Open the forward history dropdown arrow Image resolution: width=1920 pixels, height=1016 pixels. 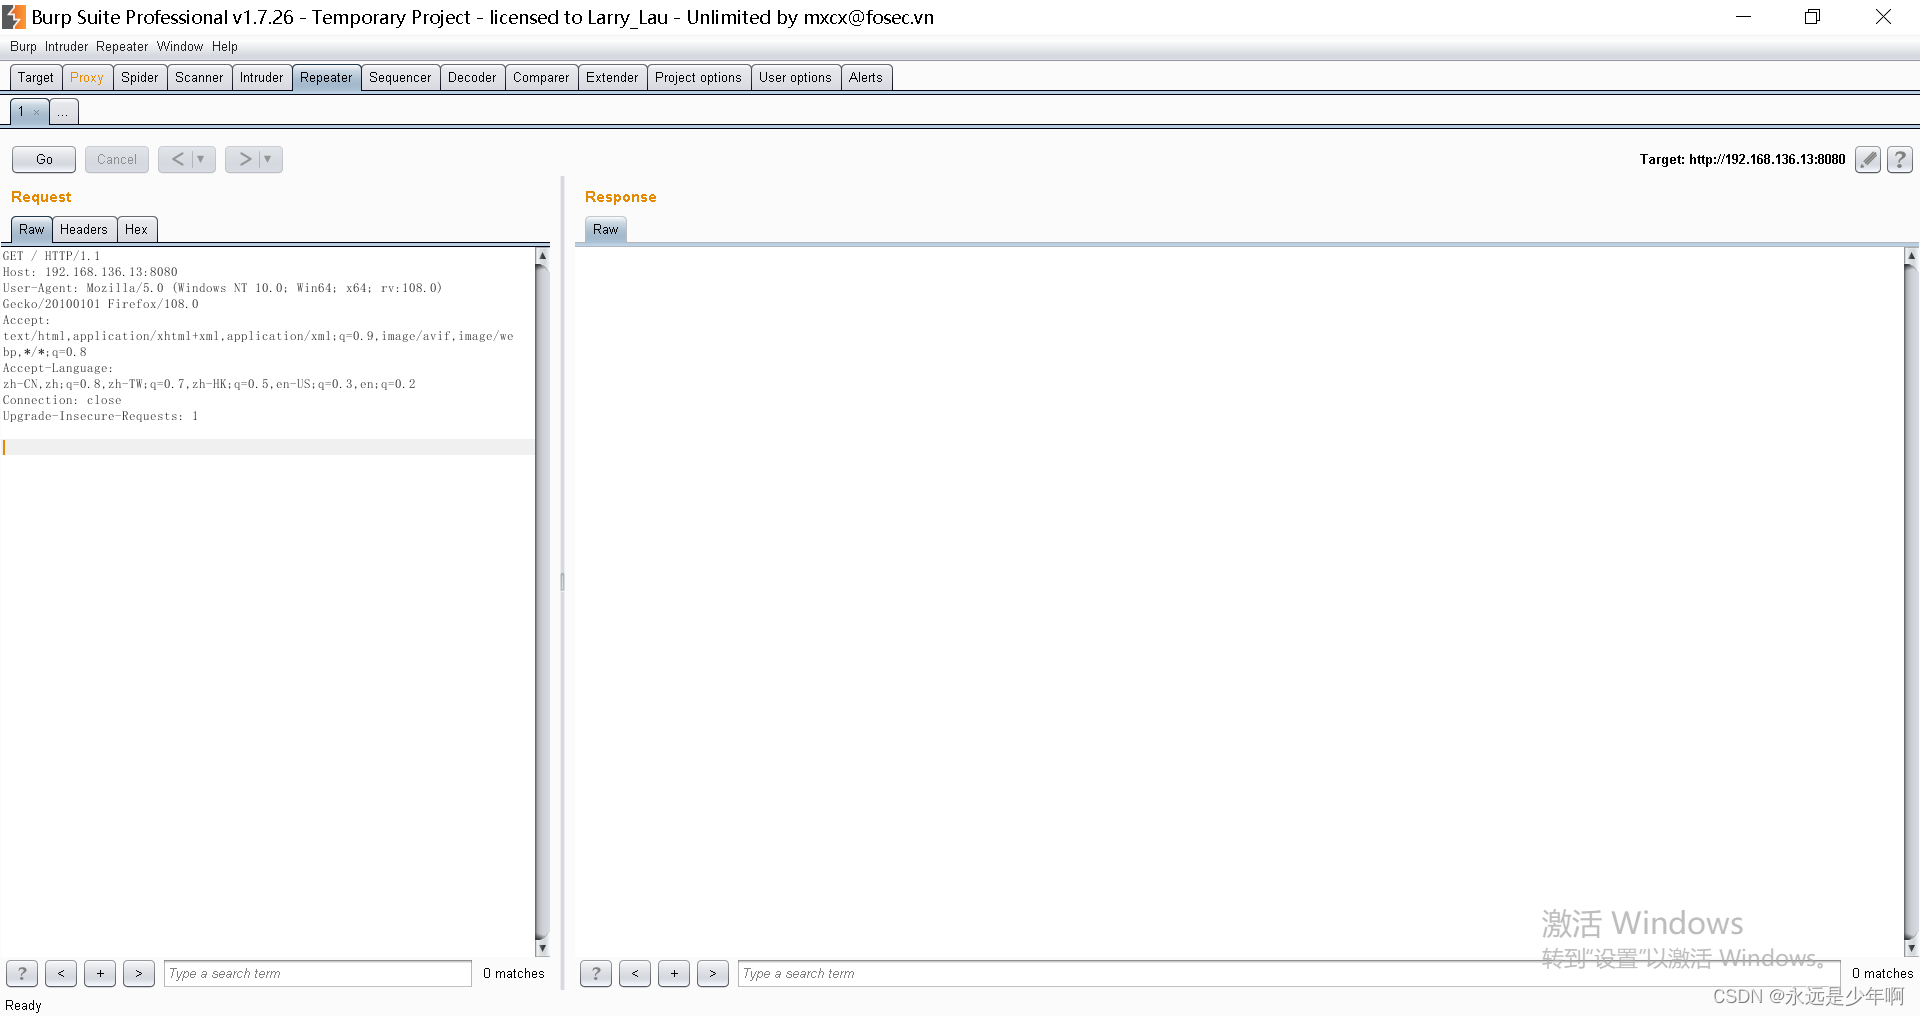(268, 159)
